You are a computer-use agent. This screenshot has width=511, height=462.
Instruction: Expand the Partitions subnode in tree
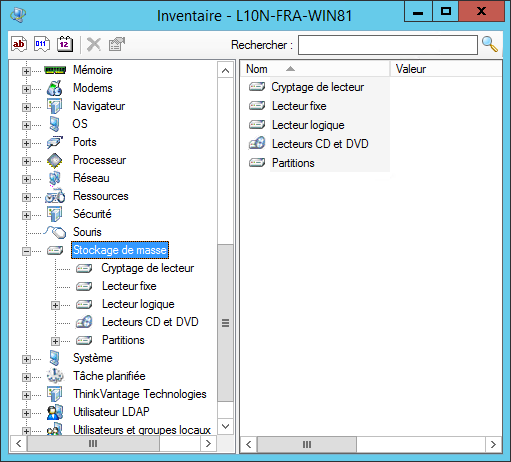pos(55,341)
